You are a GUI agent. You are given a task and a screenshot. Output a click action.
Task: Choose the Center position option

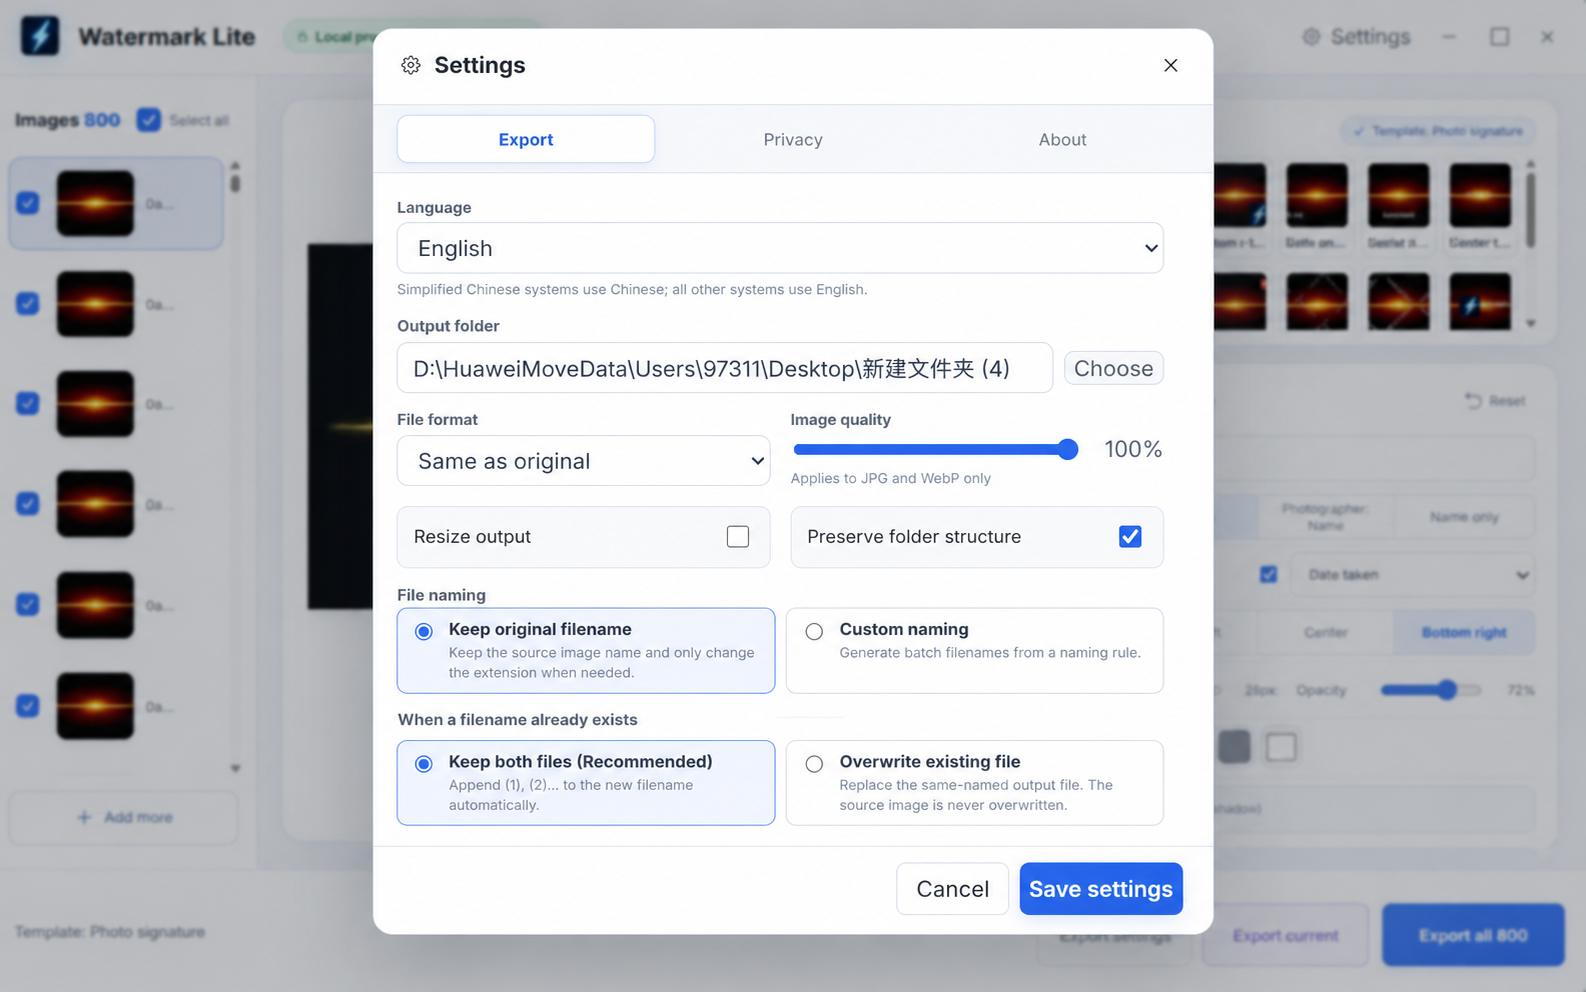point(1325,633)
